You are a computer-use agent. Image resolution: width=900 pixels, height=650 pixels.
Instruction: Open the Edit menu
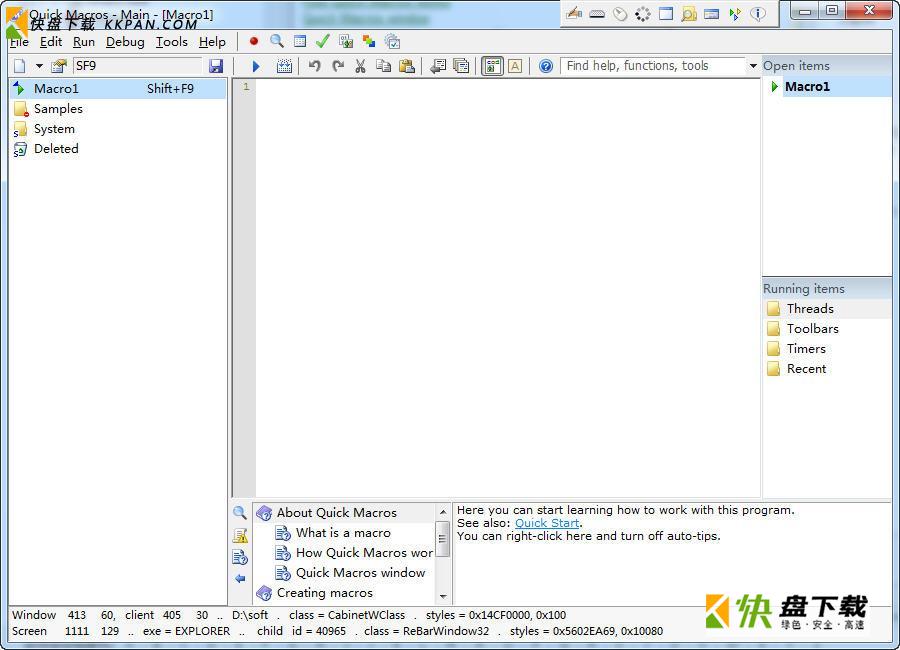51,42
